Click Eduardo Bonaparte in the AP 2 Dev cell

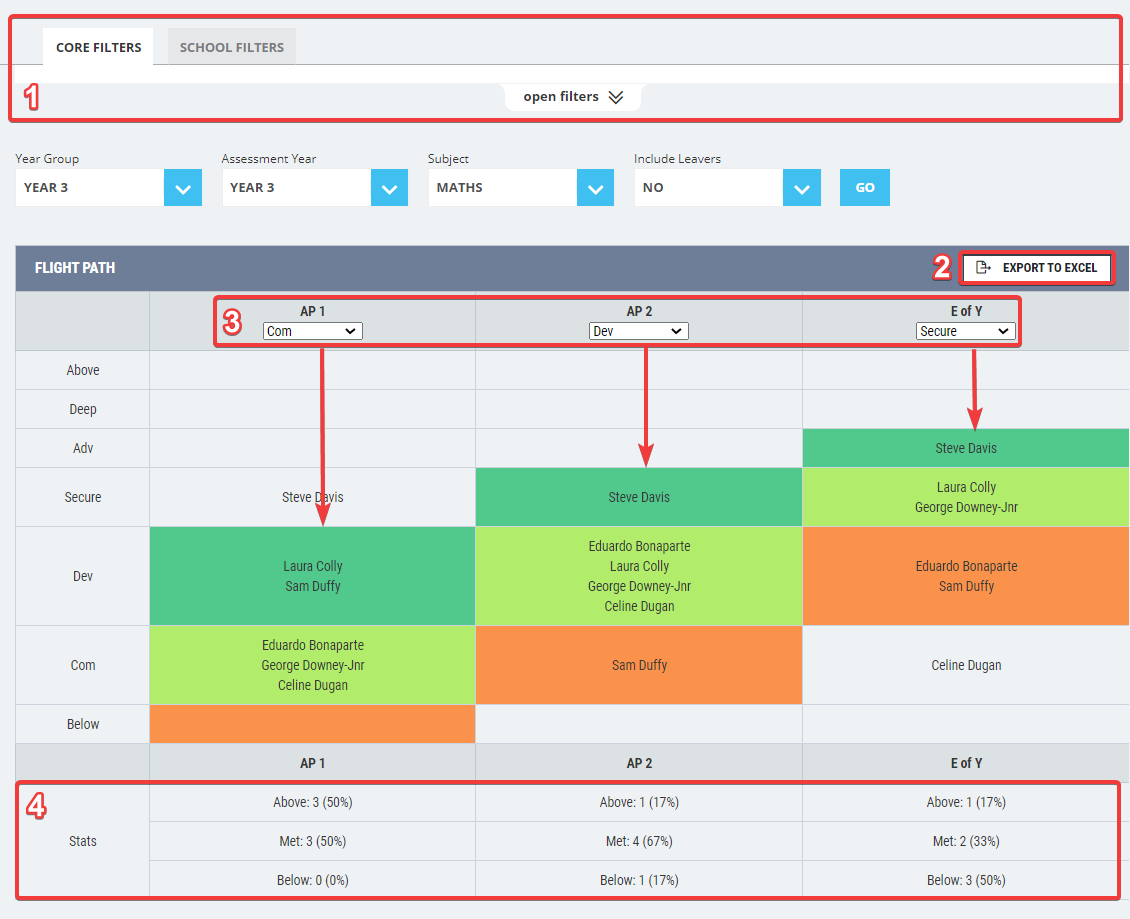tap(639, 546)
